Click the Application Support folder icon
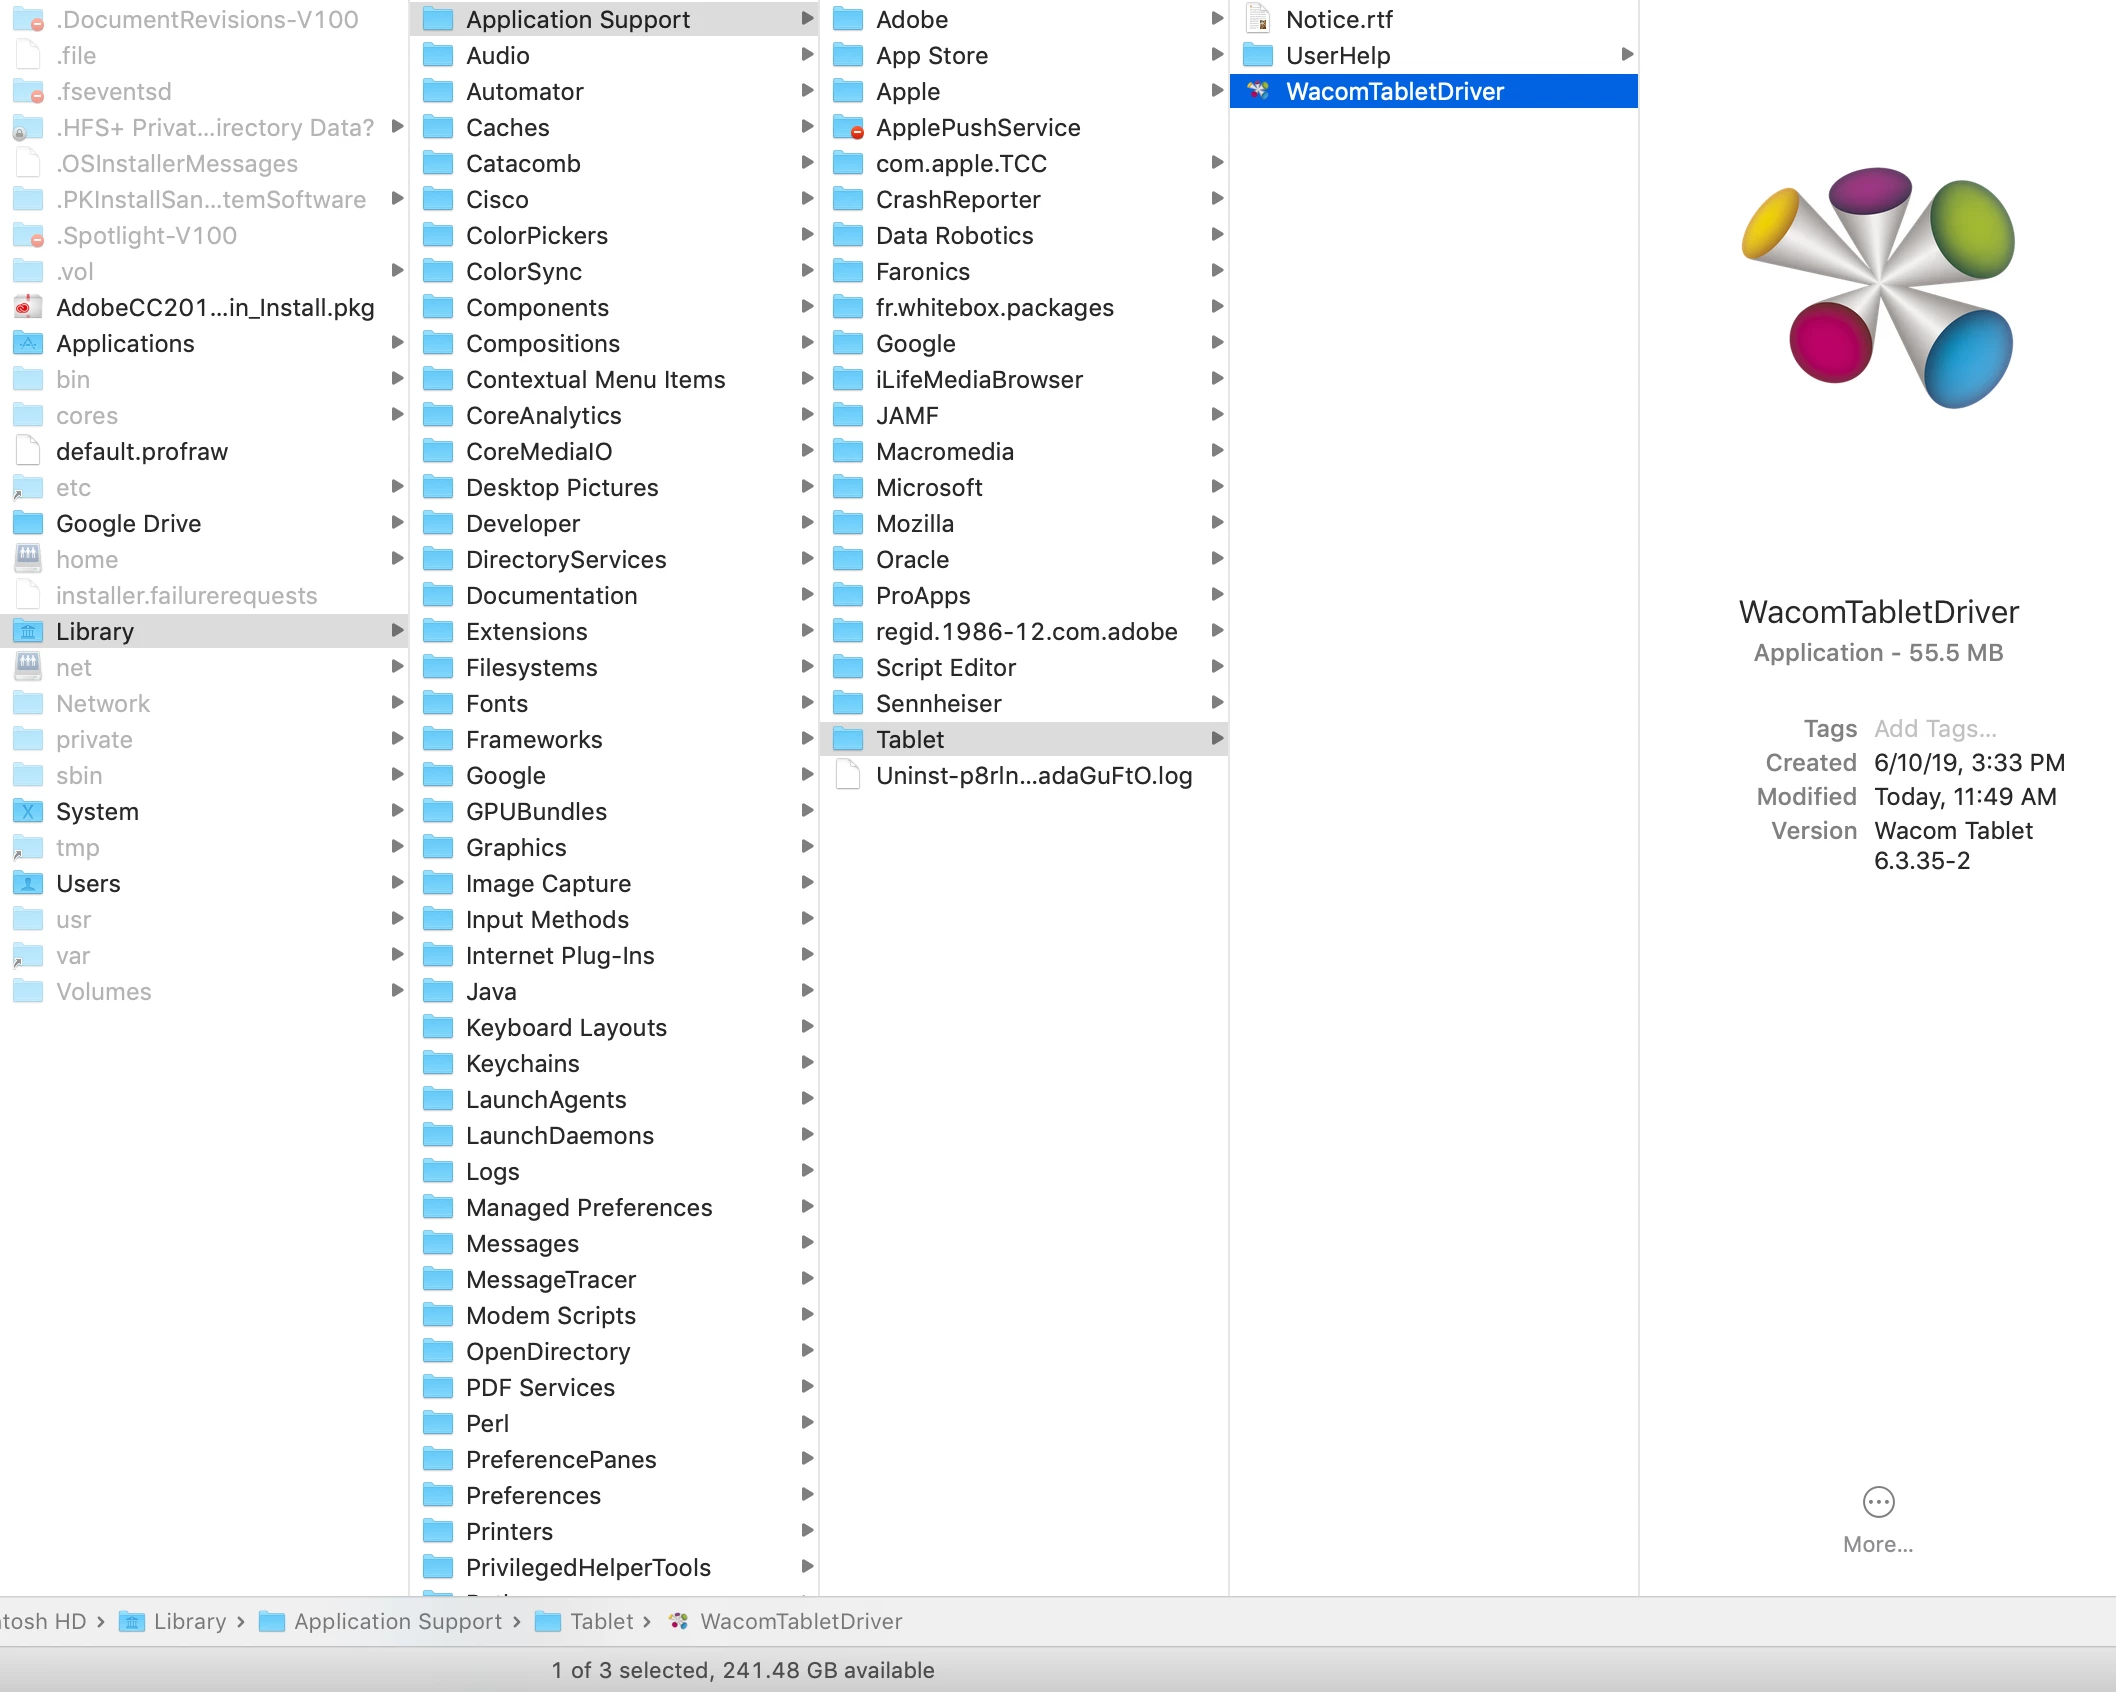Viewport: 2116px width, 1692px height. coord(438,19)
